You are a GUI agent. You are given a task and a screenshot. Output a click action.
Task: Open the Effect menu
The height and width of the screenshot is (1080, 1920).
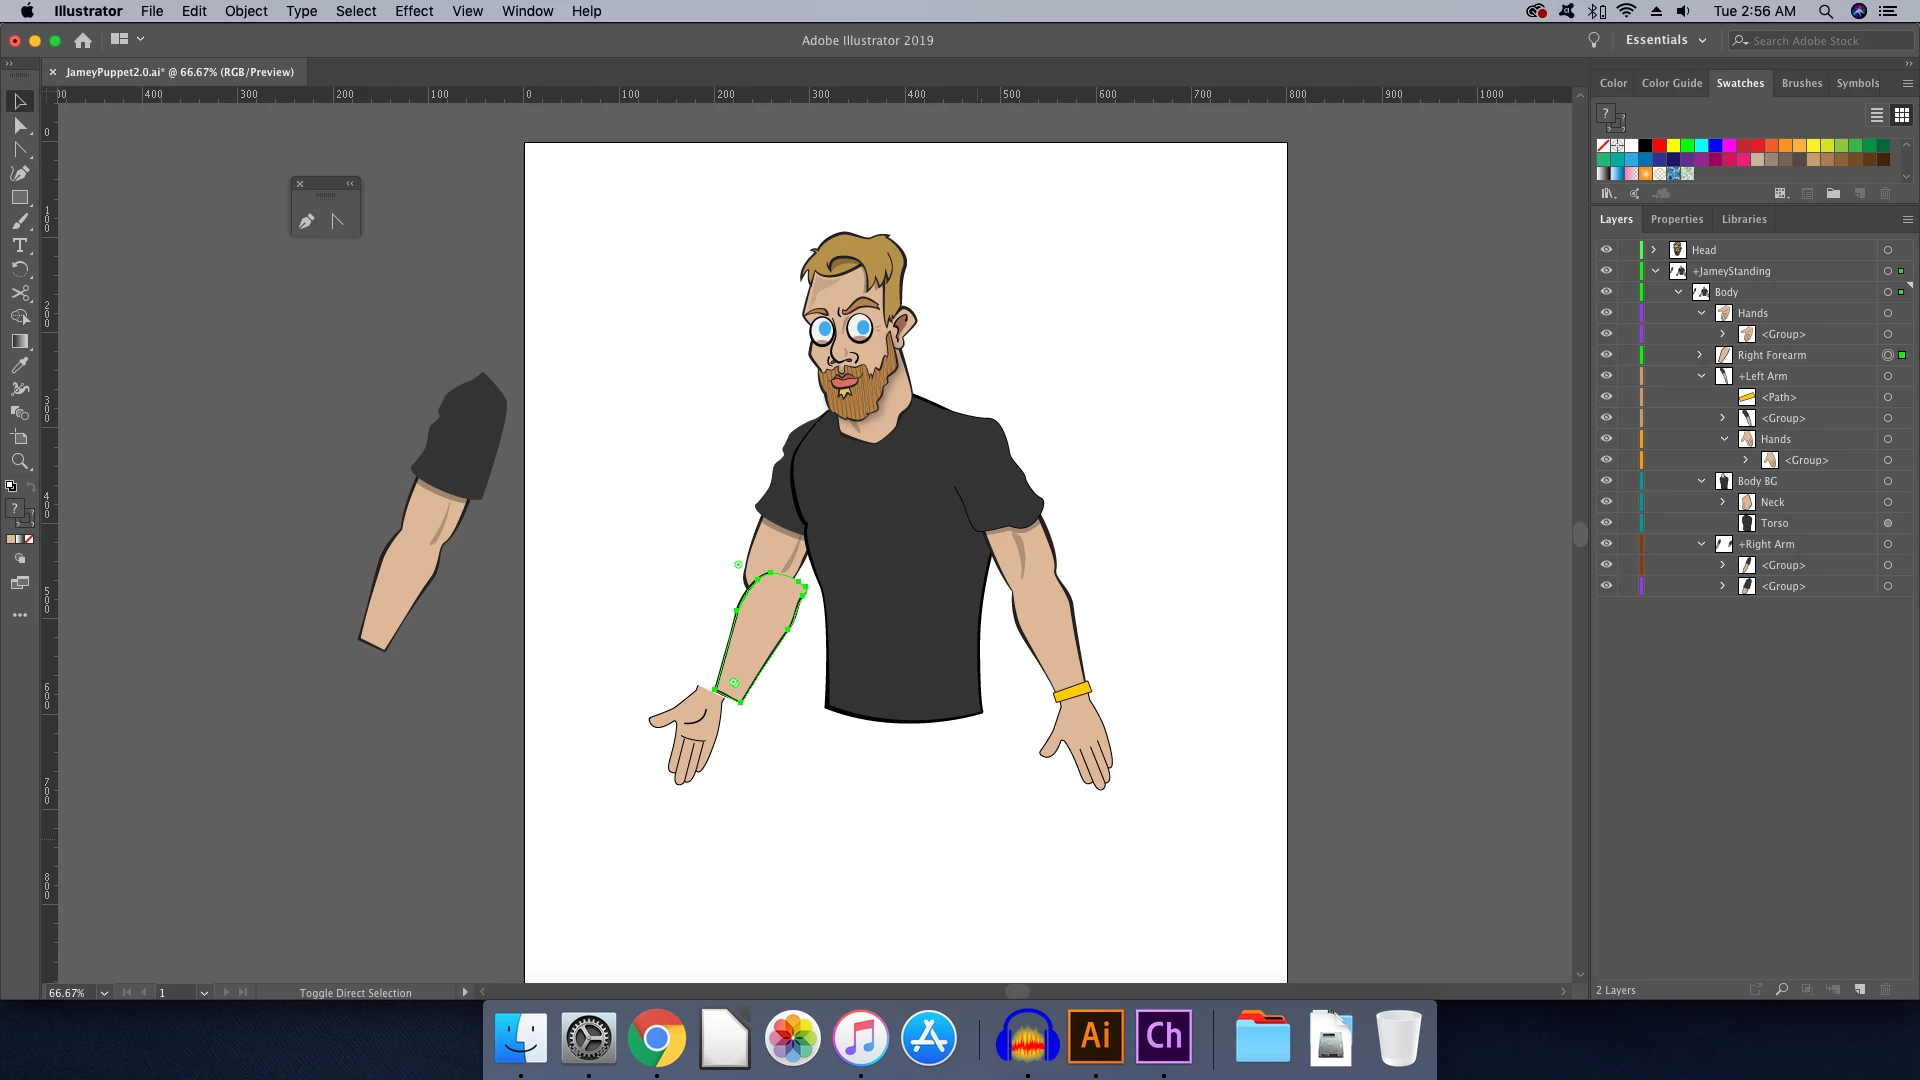(413, 11)
